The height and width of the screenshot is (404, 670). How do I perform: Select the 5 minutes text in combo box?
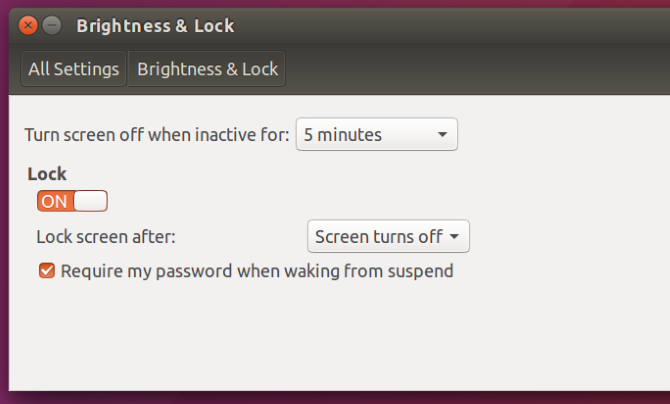[x=343, y=134]
